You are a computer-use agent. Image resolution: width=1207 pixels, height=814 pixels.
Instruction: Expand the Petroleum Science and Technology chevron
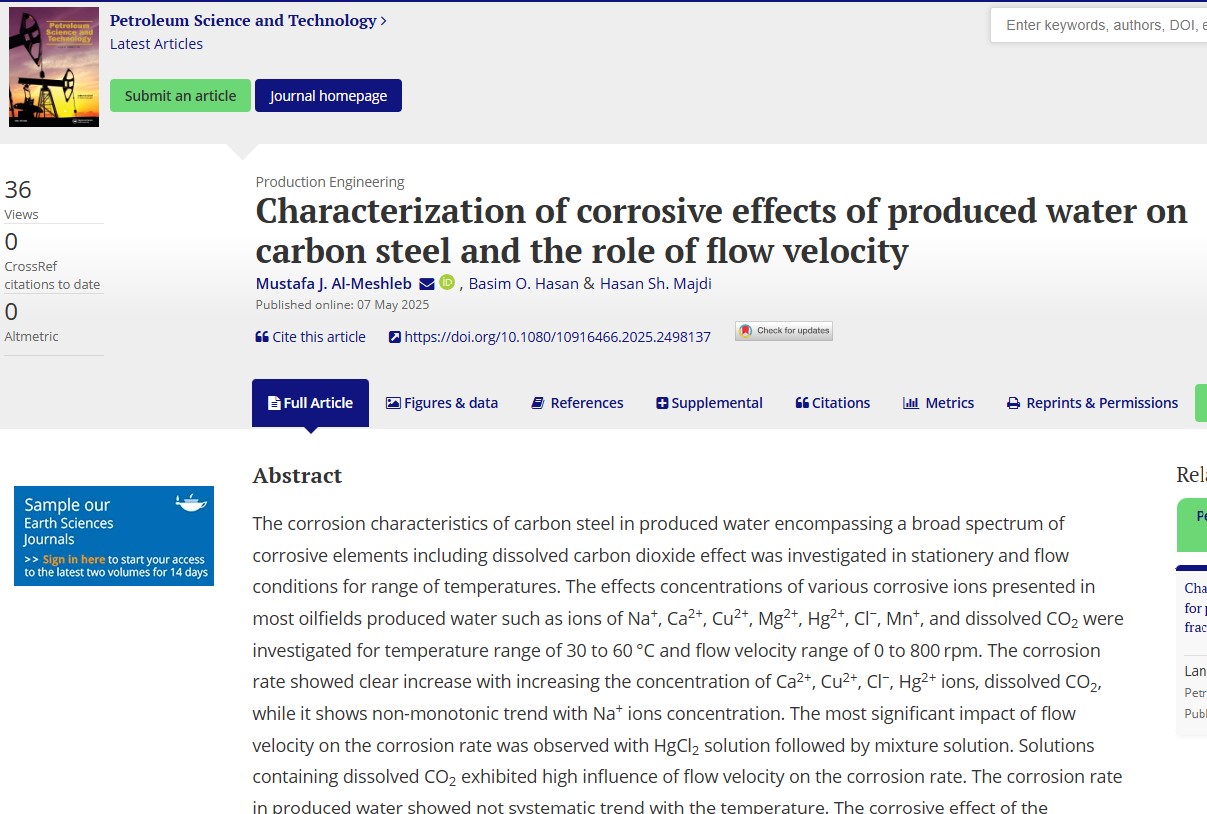click(384, 21)
